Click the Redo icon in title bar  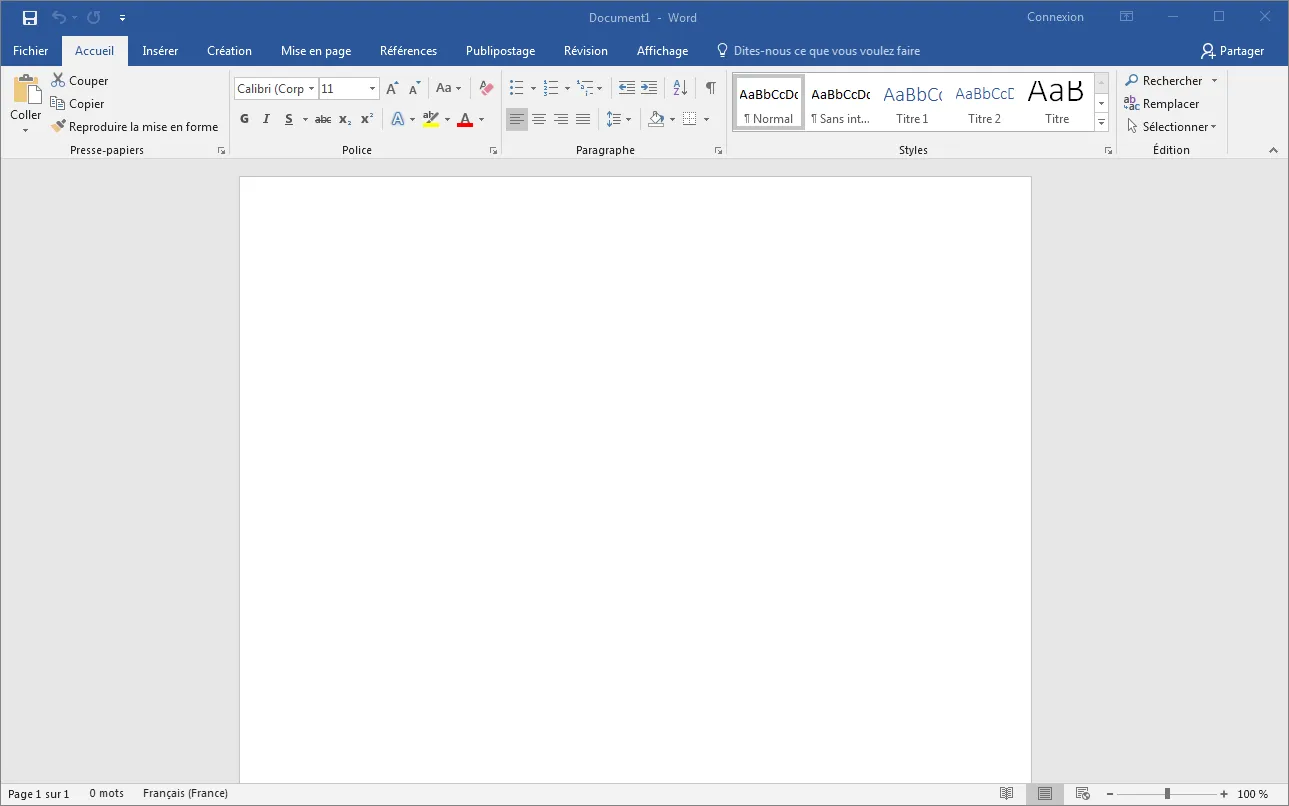[94, 17]
